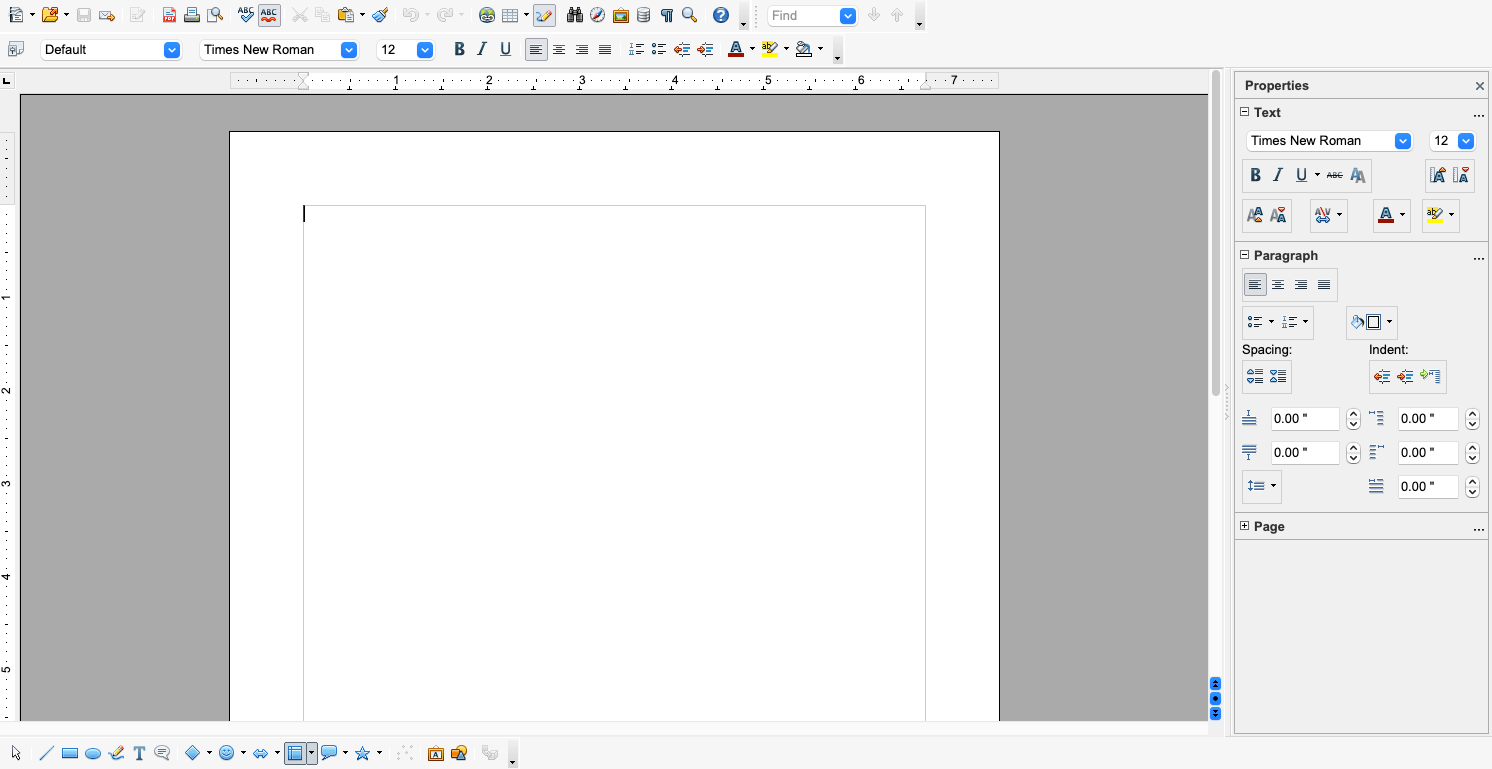
Task: Select the Text tool in Drawing toolbar
Action: [139, 753]
